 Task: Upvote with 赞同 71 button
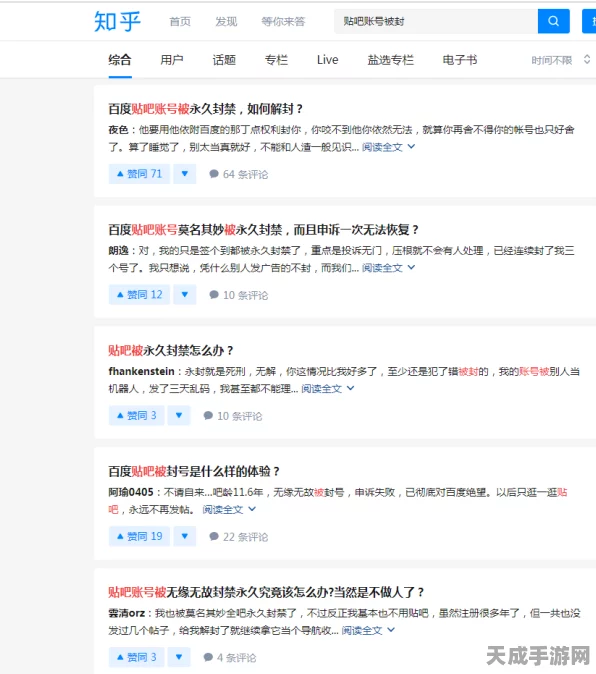pyautogui.click(x=139, y=174)
